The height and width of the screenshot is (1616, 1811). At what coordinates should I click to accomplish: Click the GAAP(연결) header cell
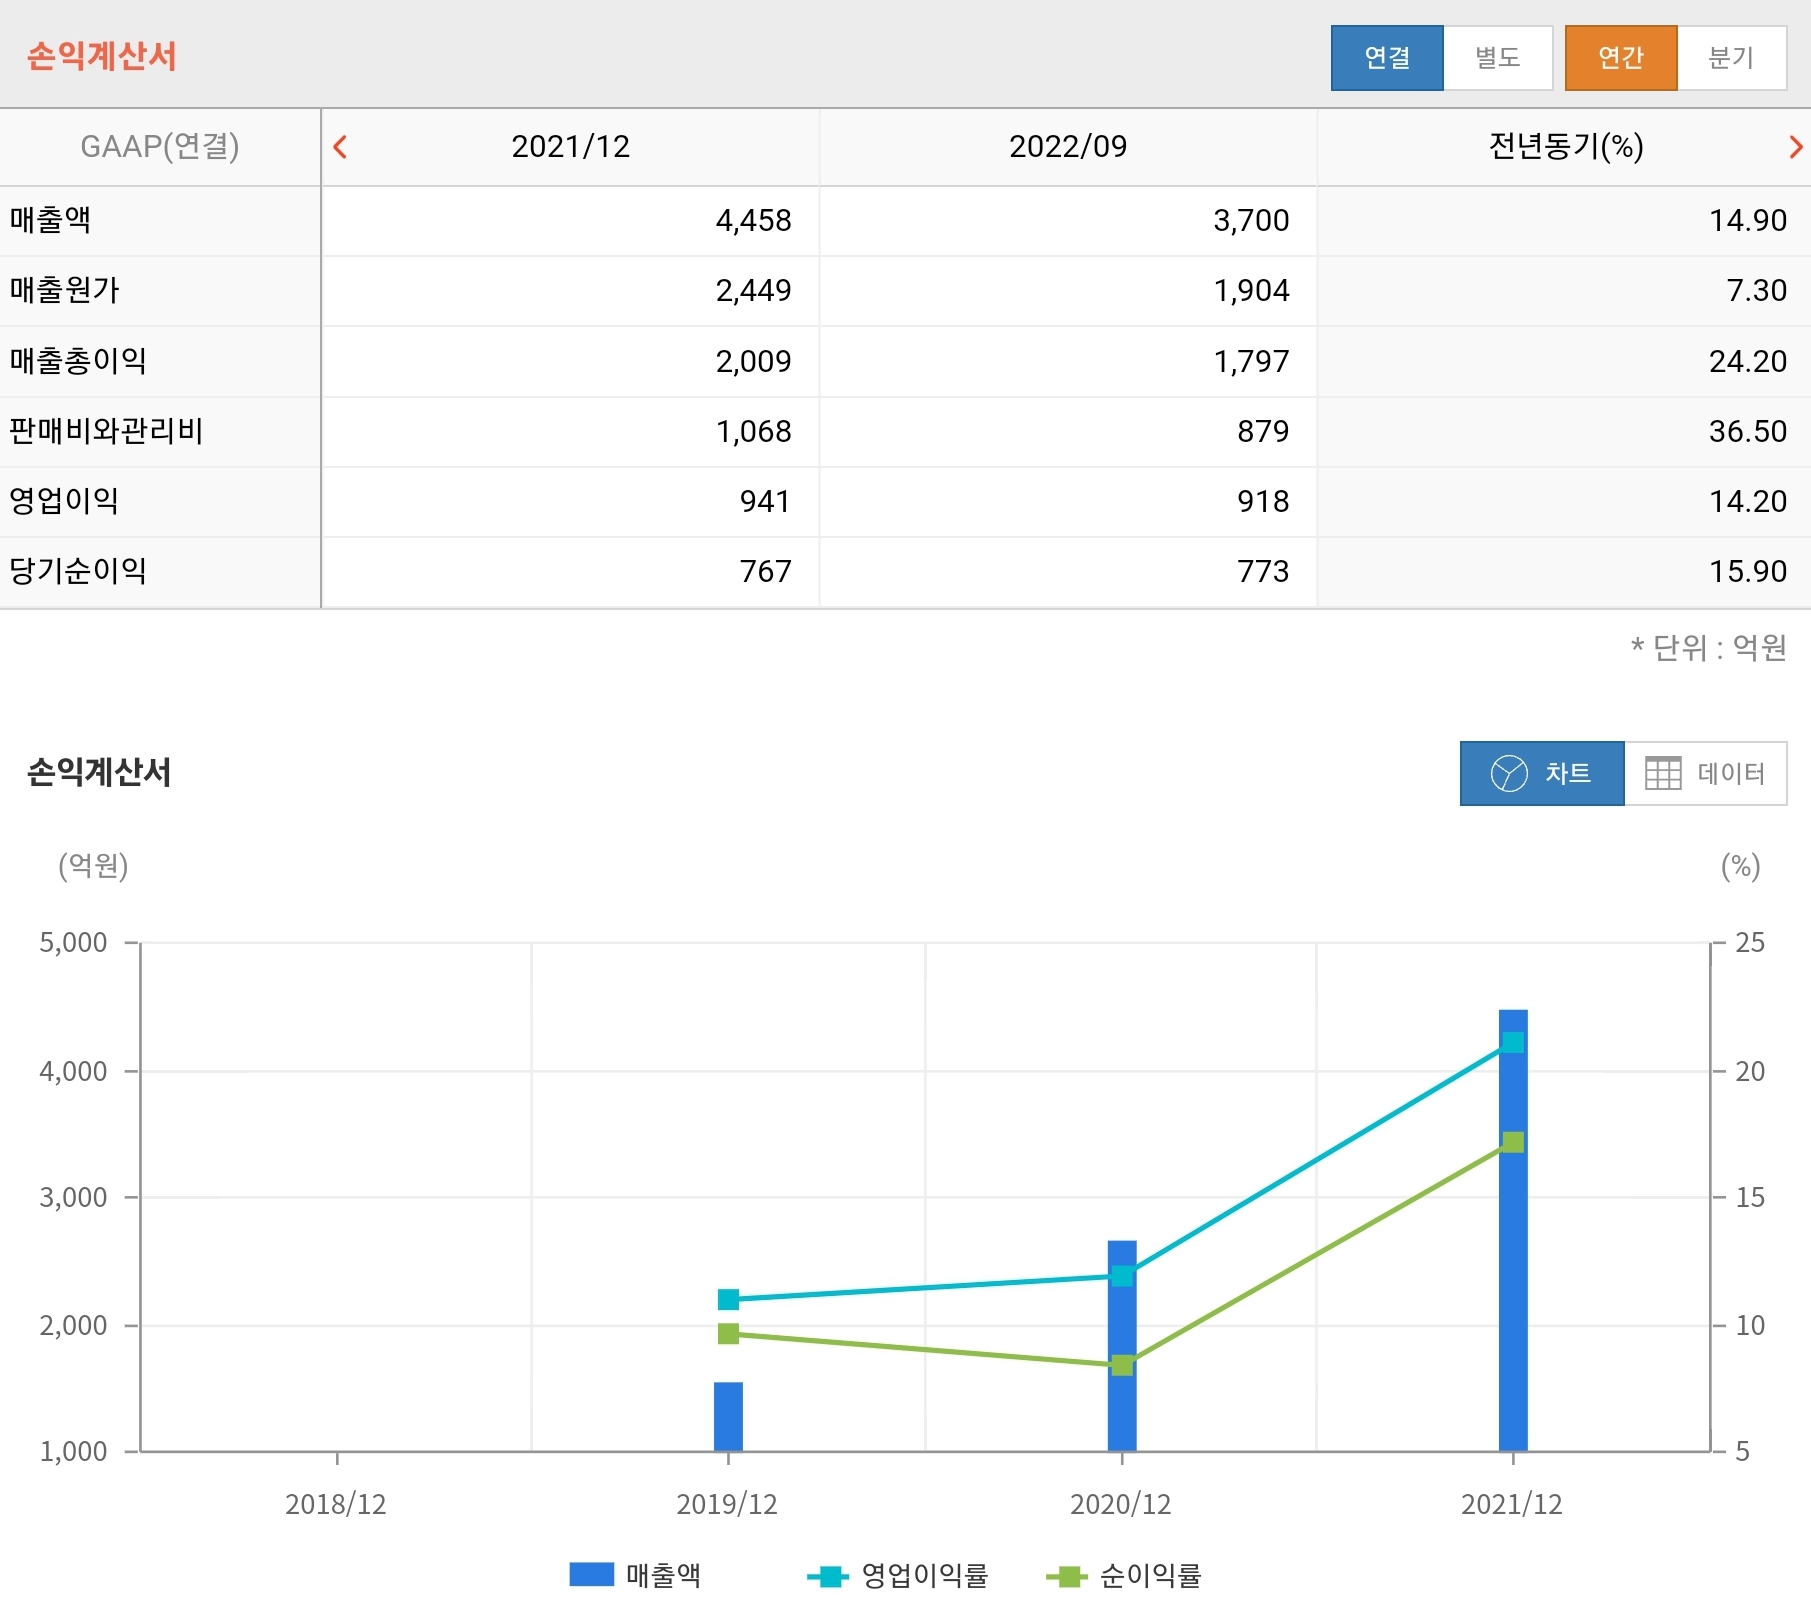(x=160, y=147)
